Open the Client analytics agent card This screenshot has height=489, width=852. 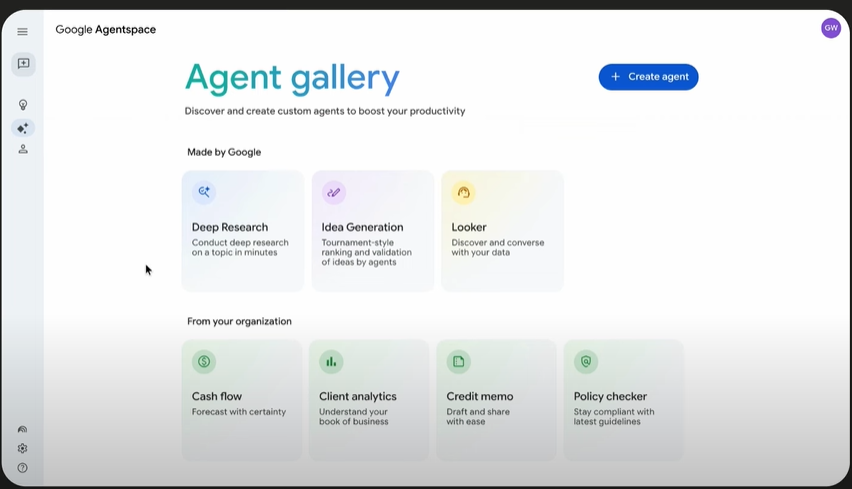(x=369, y=400)
